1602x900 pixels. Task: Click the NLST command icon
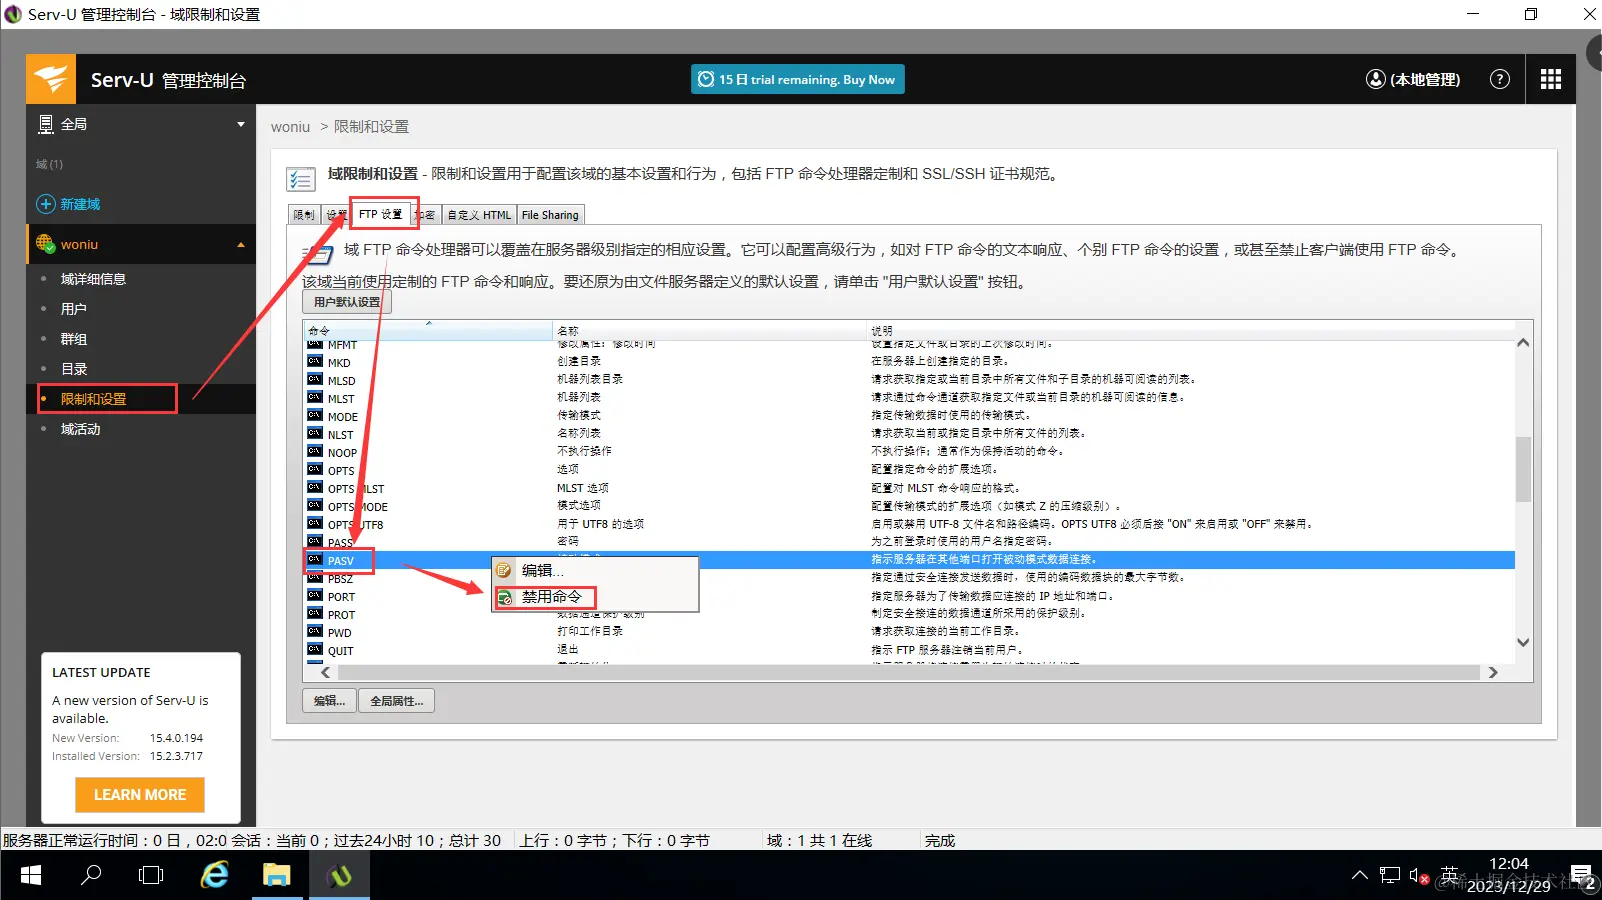pos(315,434)
